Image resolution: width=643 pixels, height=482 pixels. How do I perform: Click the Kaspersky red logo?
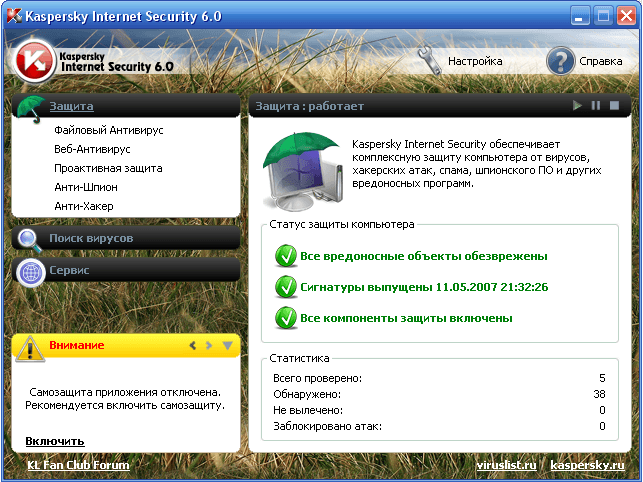[32, 62]
